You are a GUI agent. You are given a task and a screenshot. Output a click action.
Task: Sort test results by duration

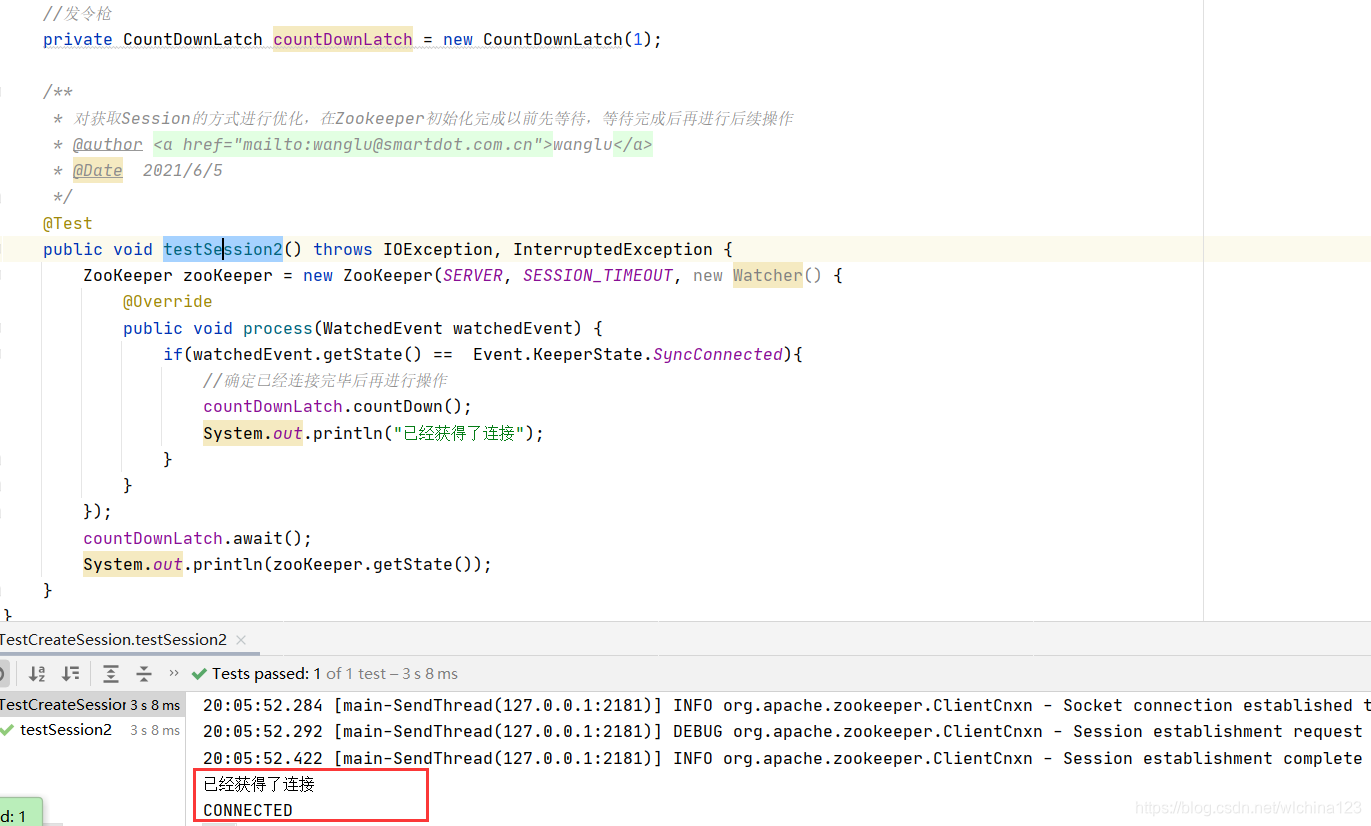click(71, 674)
